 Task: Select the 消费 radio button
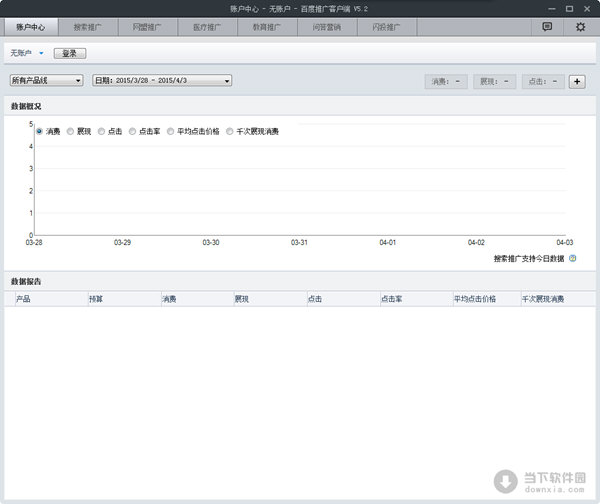coord(39,131)
